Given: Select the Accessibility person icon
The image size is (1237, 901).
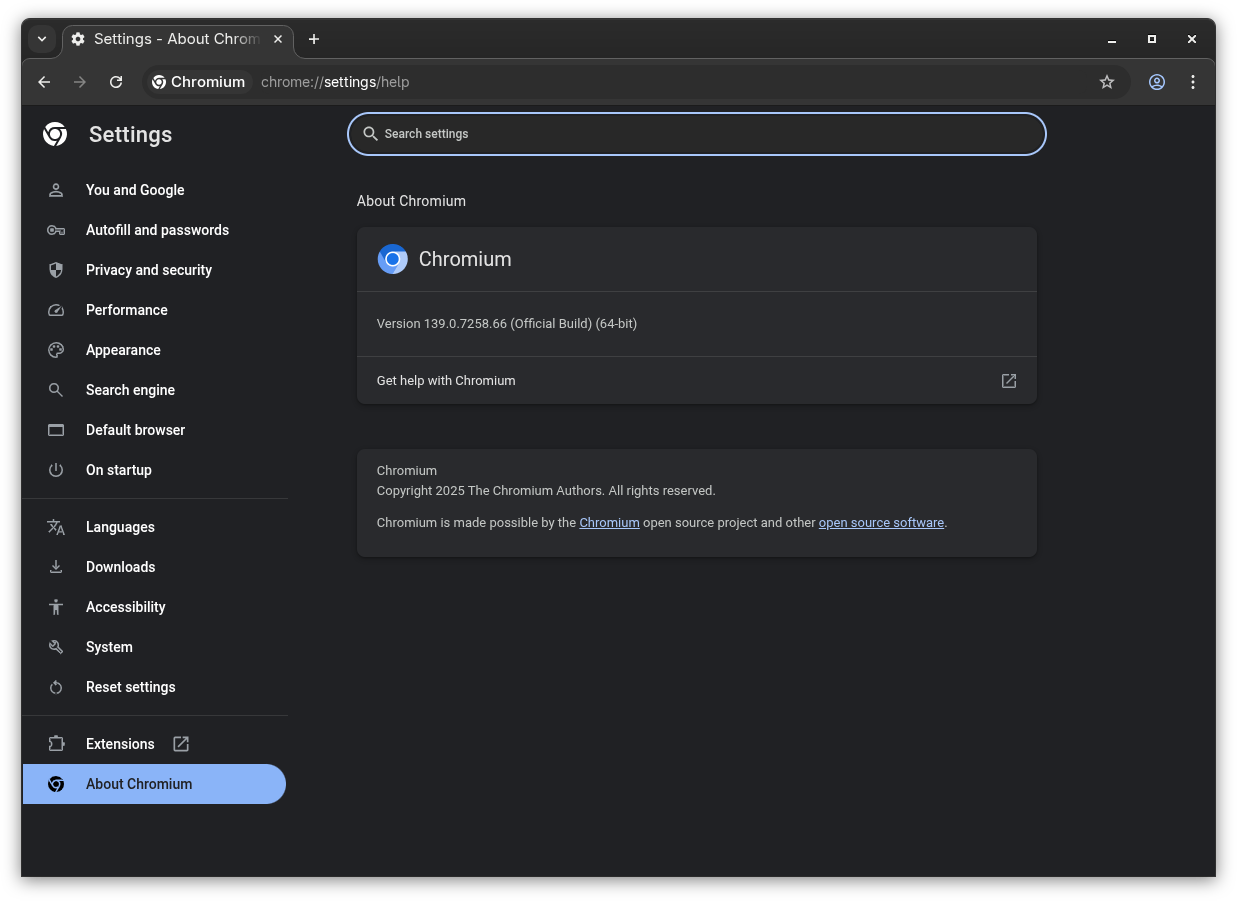Looking at the screenshot, I should click(x=56, y=607).
